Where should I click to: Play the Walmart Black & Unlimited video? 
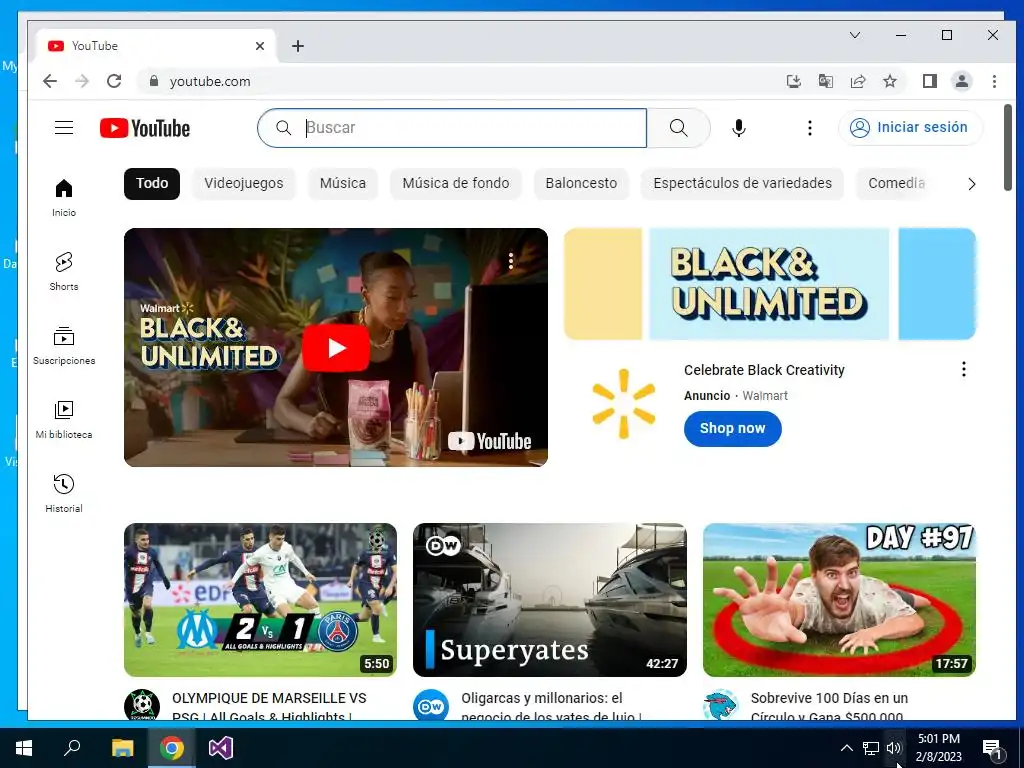(x=336, y=347)
